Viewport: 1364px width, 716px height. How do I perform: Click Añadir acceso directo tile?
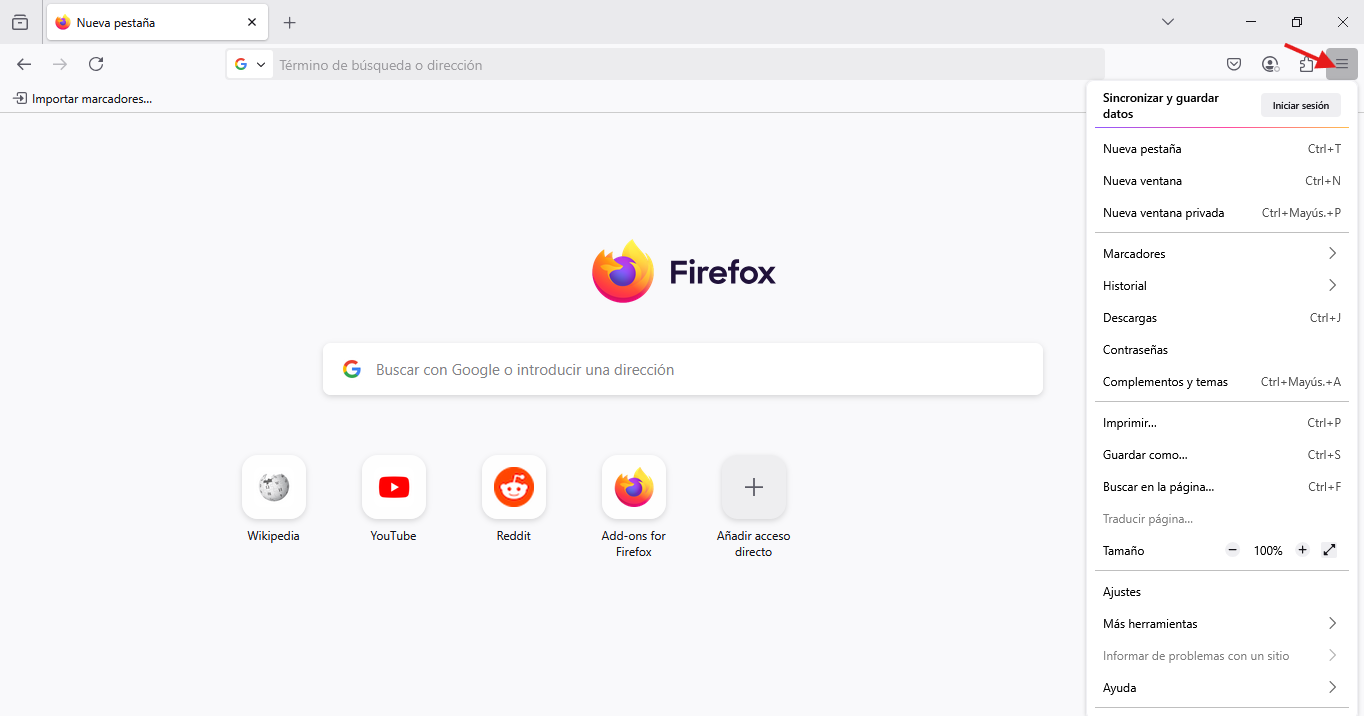(x=754, y=507)
